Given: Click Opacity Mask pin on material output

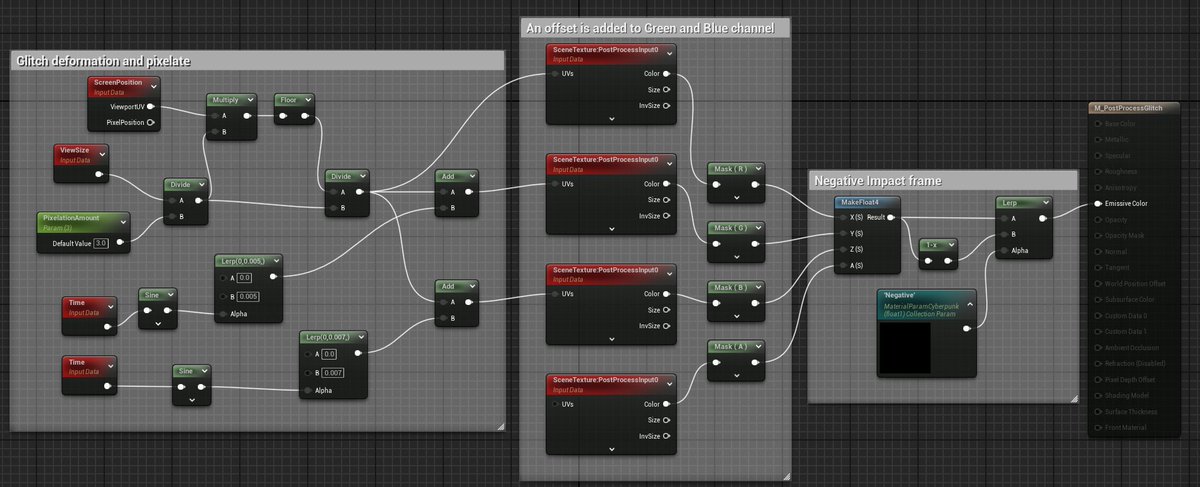Looking at the screenshot, I should [x=1098, y=235].
